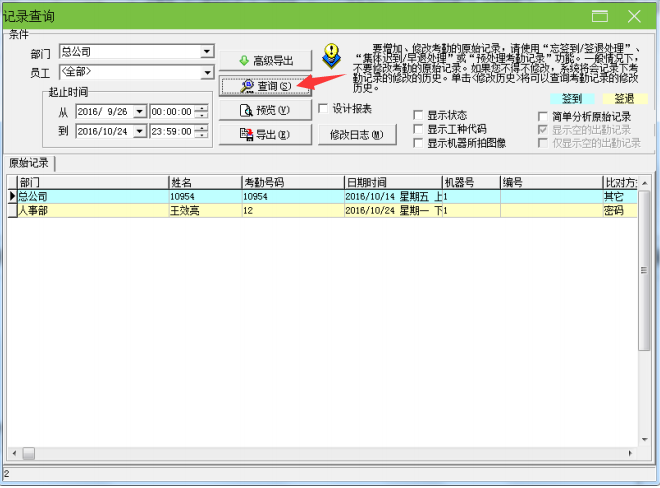This screenshot has width=660, height=488.
Task: Click the page preview icon on 预览
Action: [246, 110]
